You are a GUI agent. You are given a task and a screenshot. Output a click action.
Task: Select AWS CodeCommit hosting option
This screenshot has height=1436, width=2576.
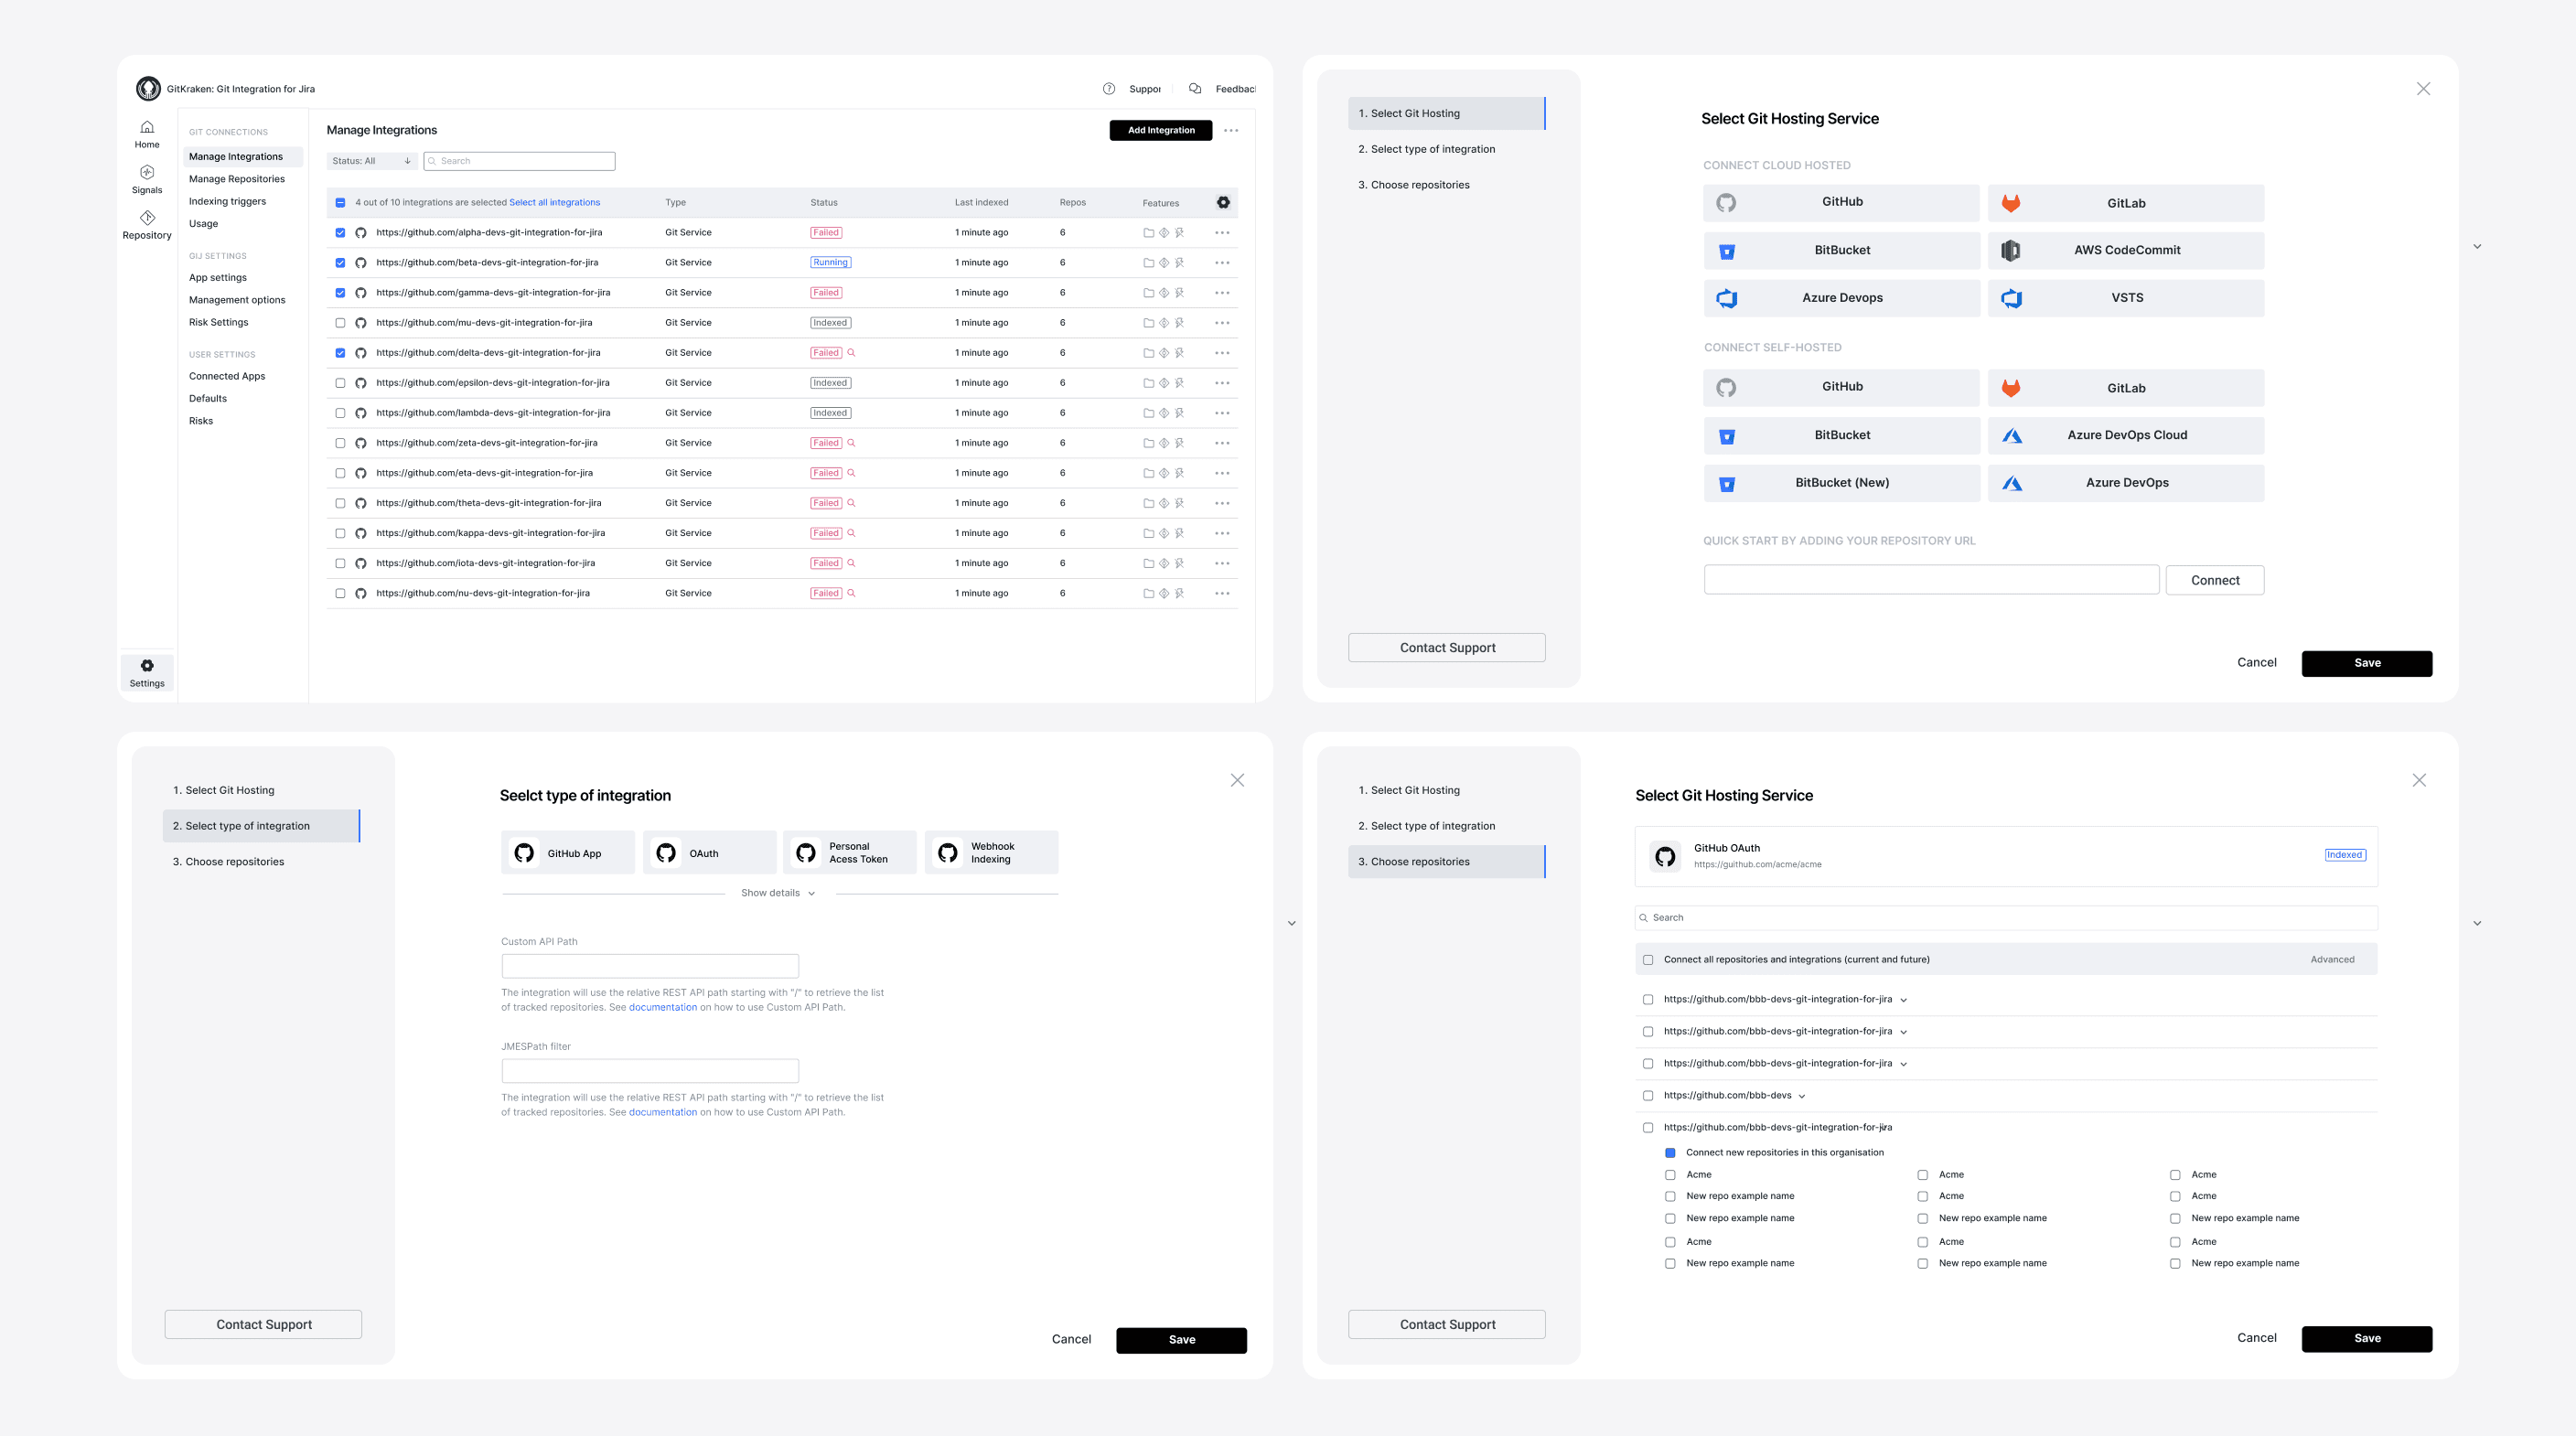tap(2125, 250)
